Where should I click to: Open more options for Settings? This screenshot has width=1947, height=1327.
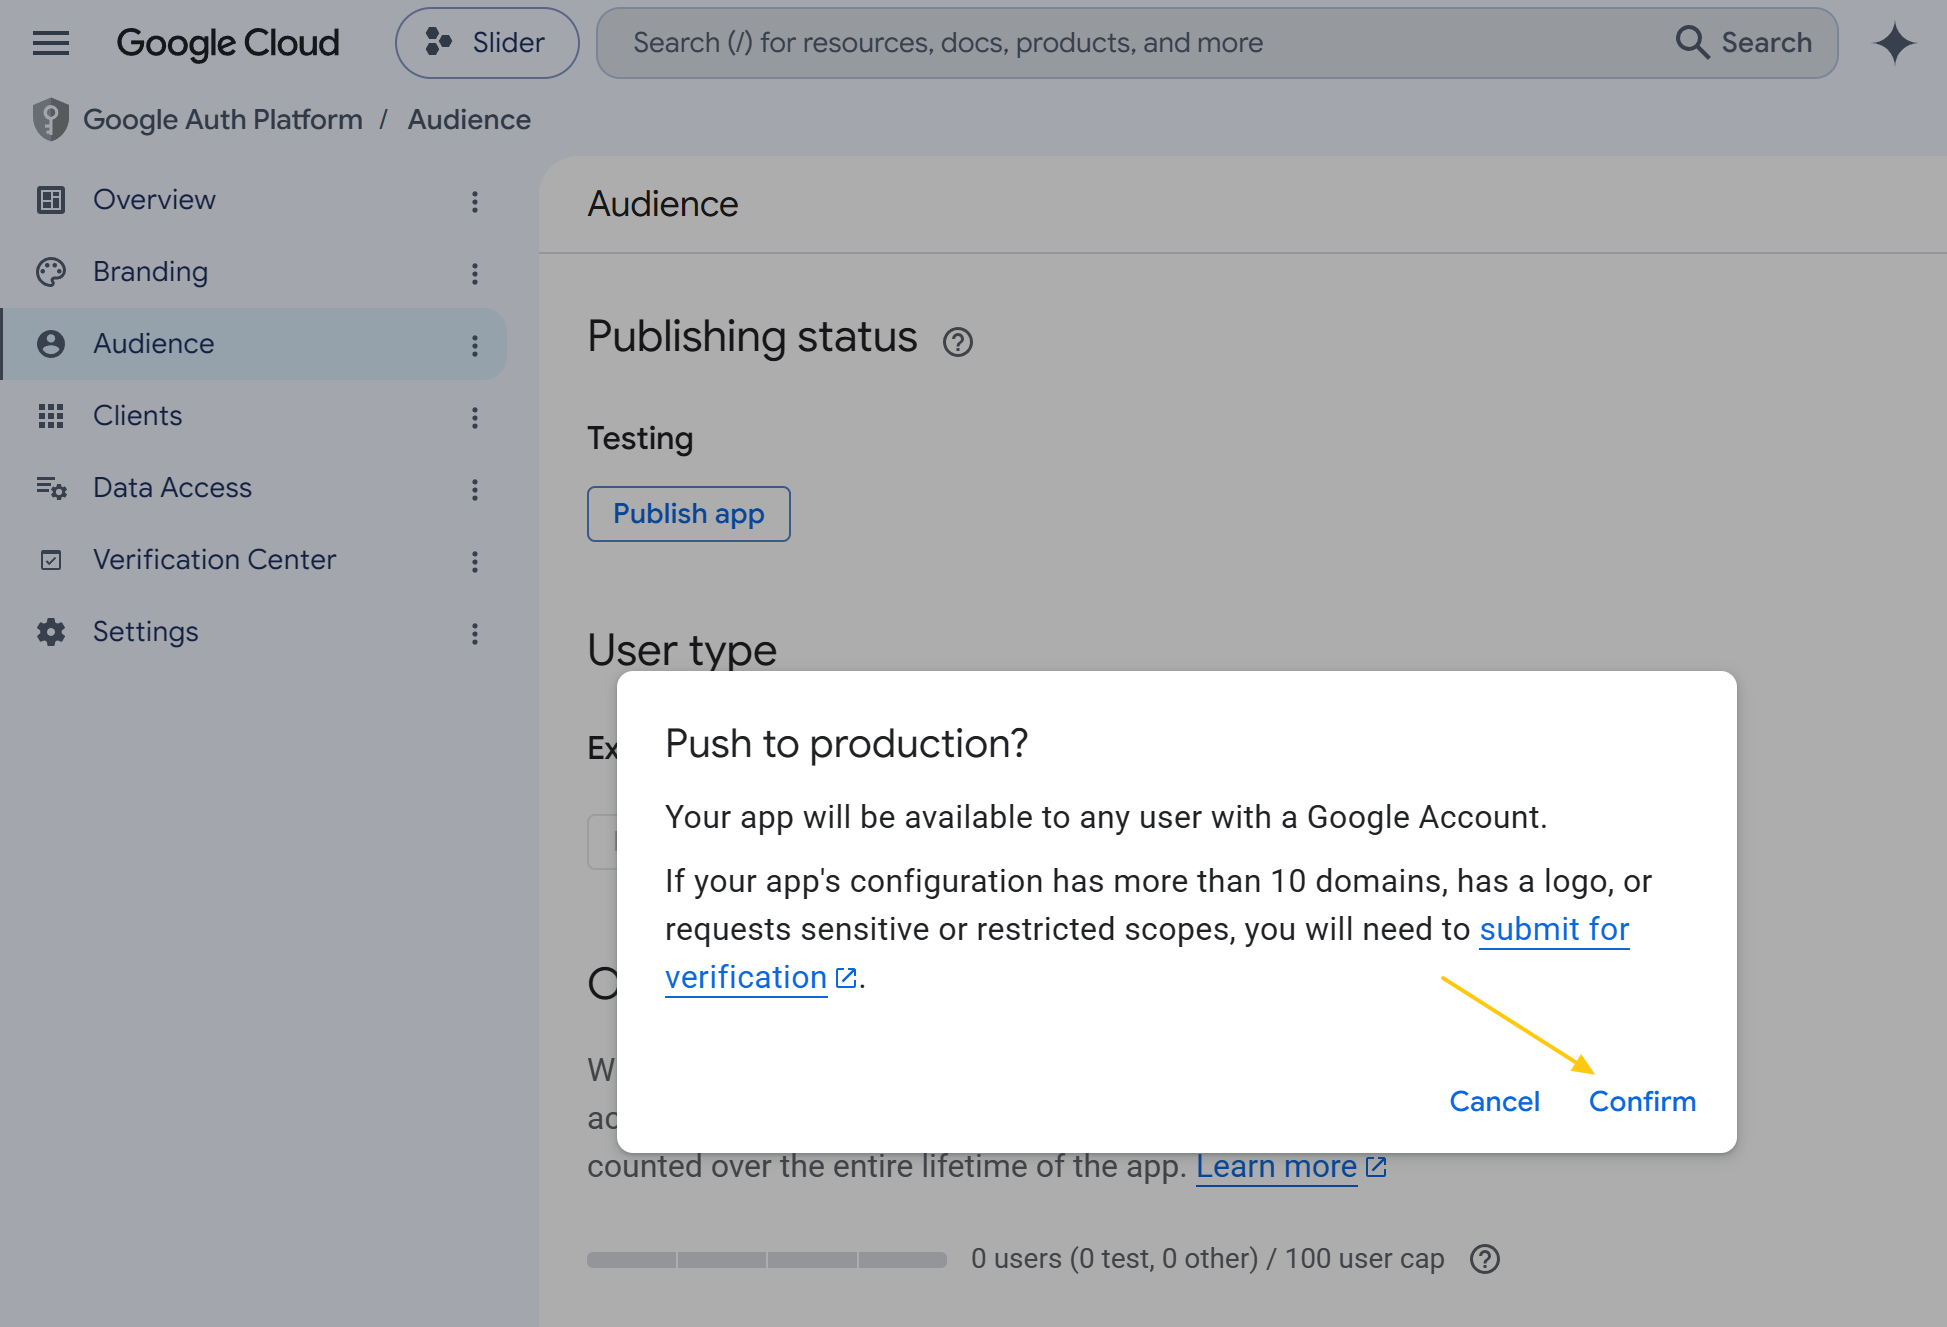475,634
